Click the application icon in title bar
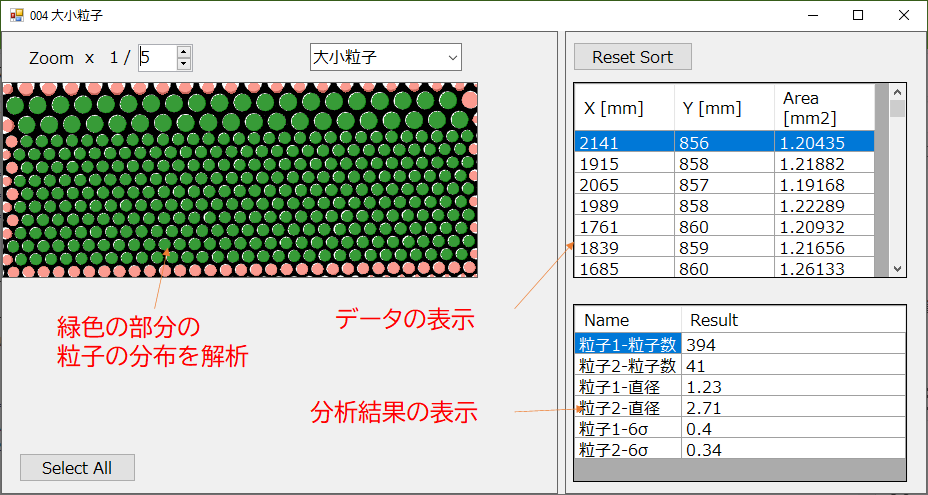928x495 pixels. 17,15
